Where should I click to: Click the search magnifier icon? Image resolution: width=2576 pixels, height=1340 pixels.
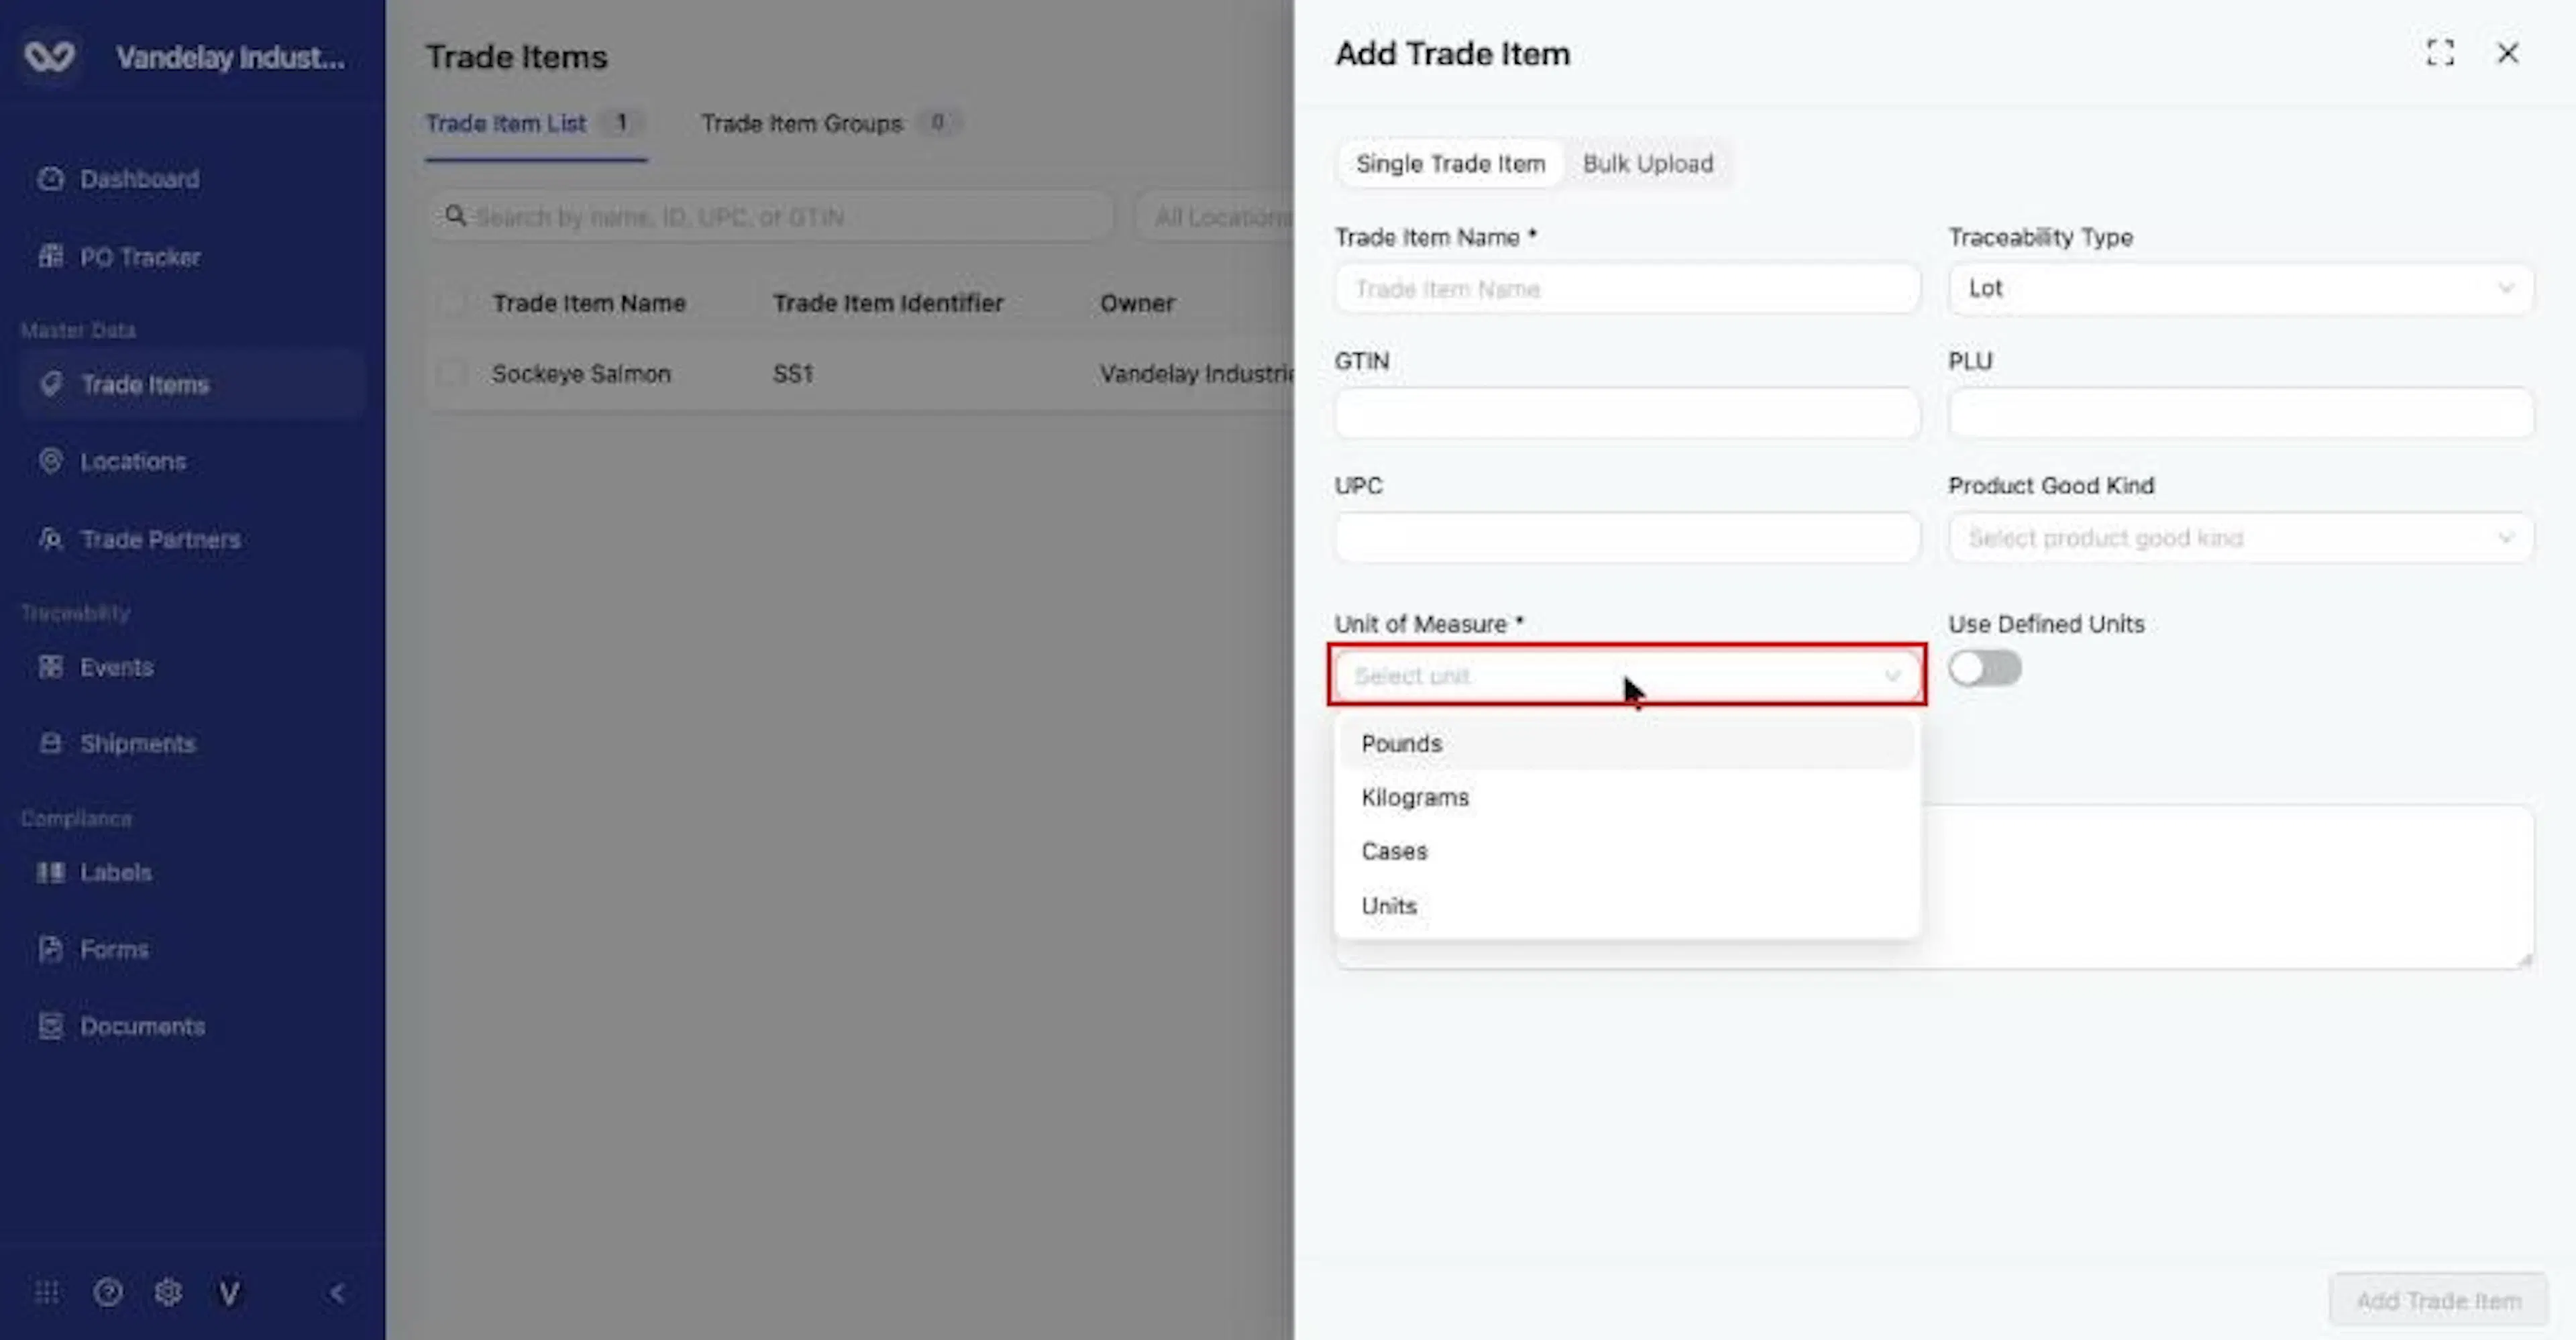(x=455, y=216)
